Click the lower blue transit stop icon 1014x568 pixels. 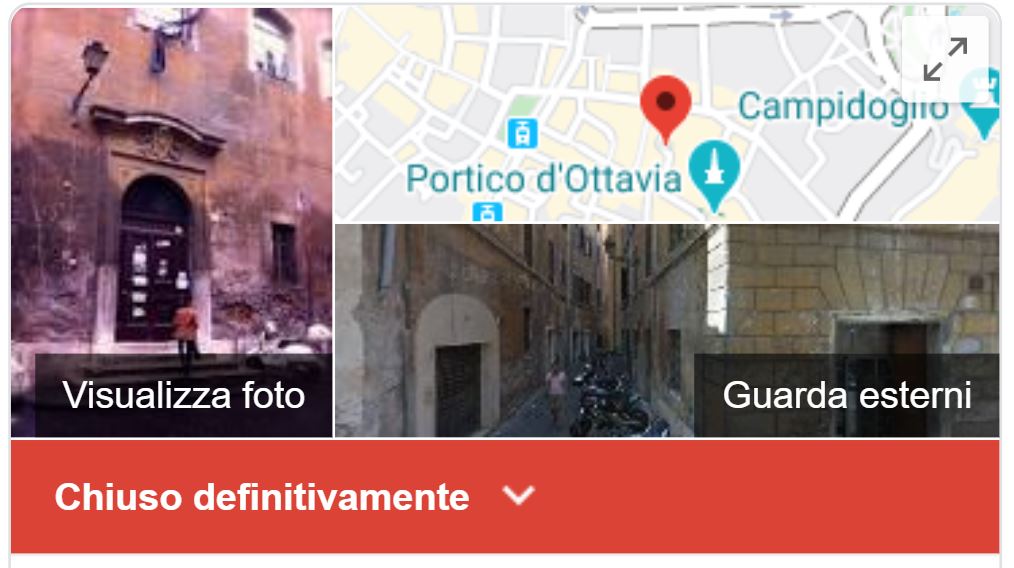coord(488,212)
